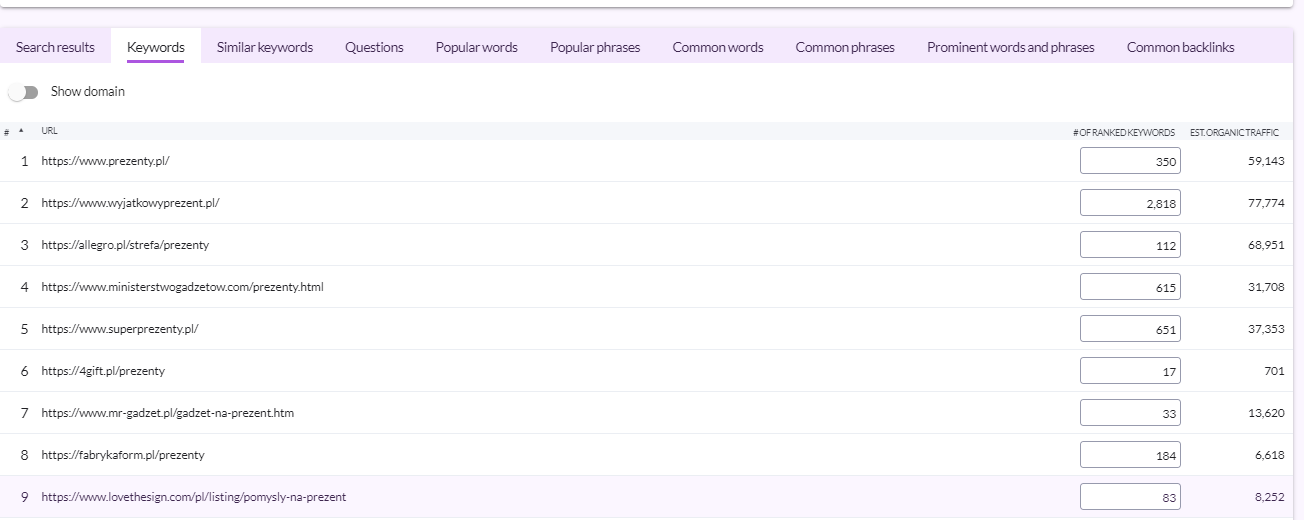This screenshot has width=1304, height=520.
Task: Open the fabrykaform.pl/prezenty URL
Action: (x=123, y=455)
